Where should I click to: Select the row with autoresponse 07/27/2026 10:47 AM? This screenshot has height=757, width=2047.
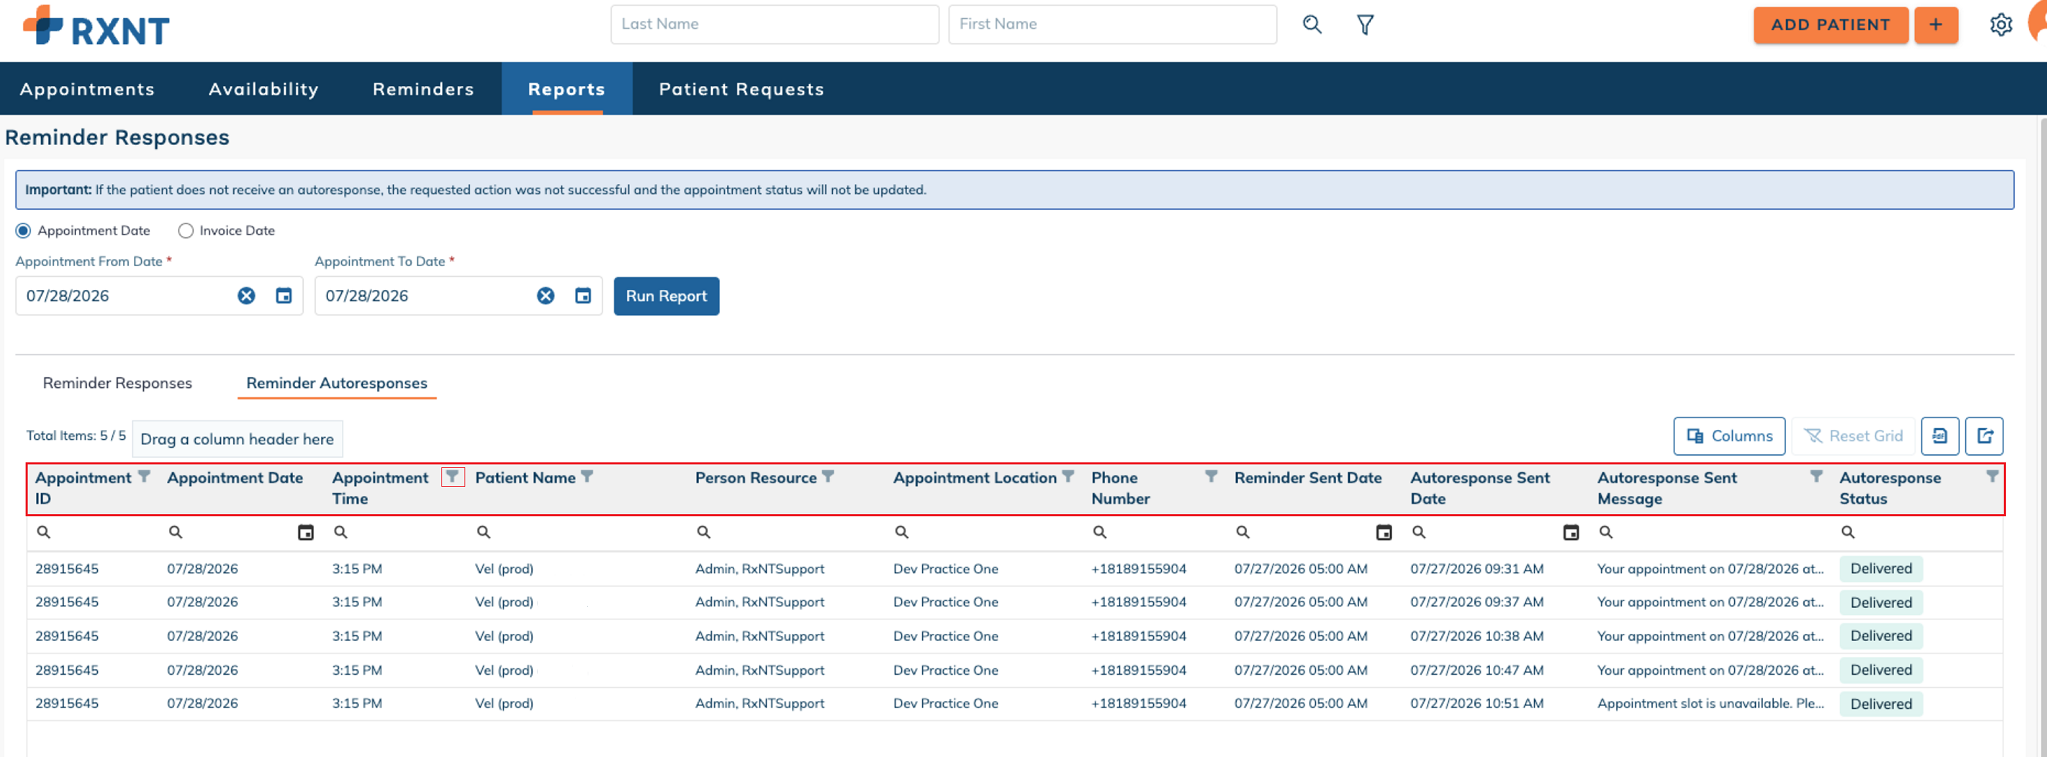[1014, 670]
